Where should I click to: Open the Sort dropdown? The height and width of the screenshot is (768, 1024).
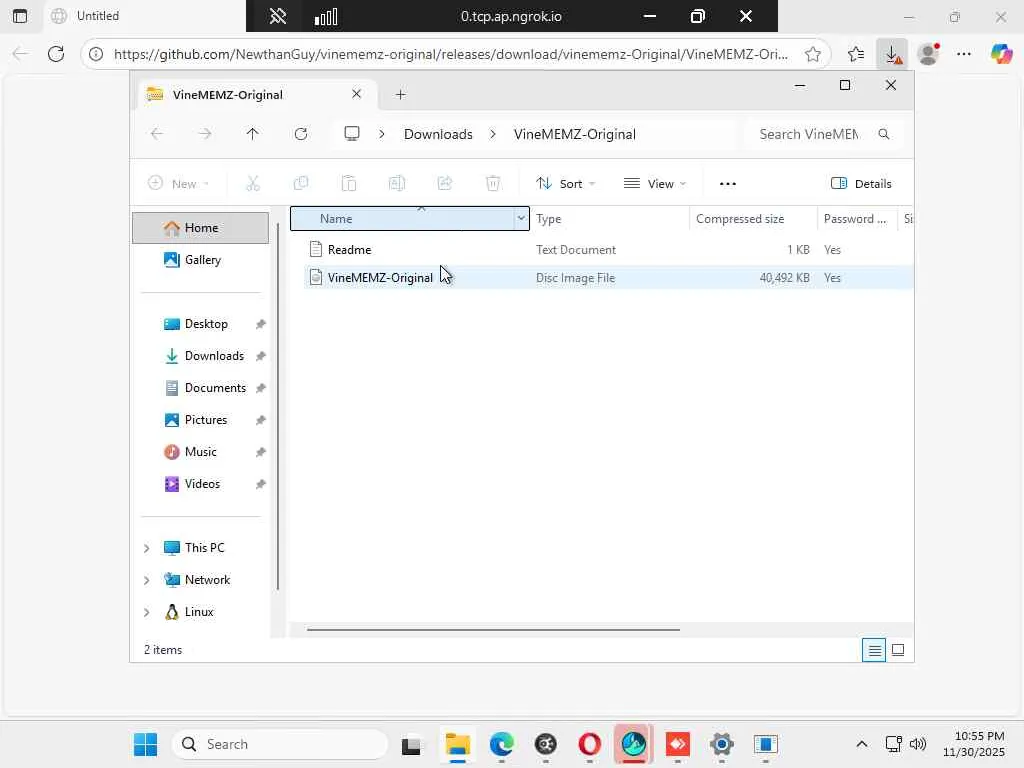click(566, 184)
